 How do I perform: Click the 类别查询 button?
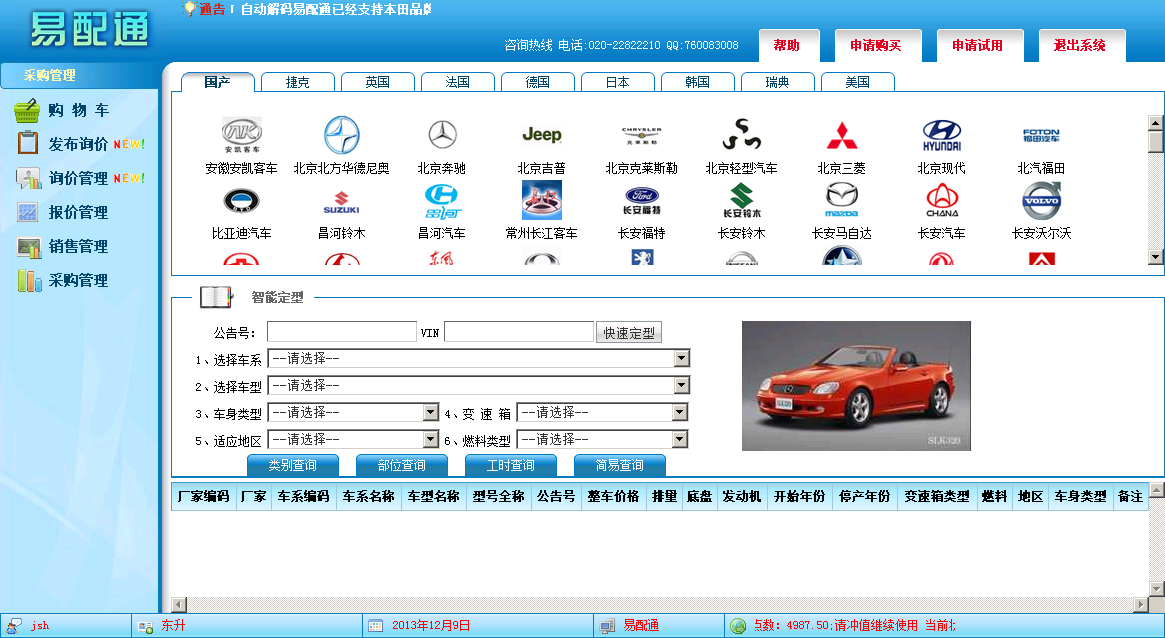(x=293, y=466)
